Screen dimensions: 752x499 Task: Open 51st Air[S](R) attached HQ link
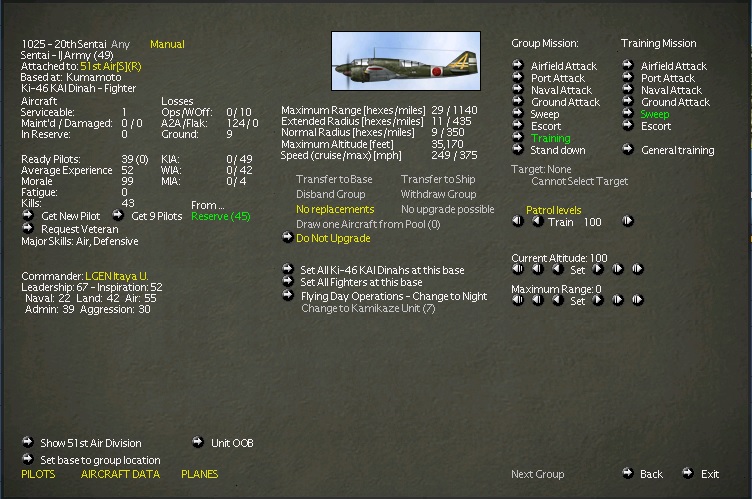click(x=111, y=66)
